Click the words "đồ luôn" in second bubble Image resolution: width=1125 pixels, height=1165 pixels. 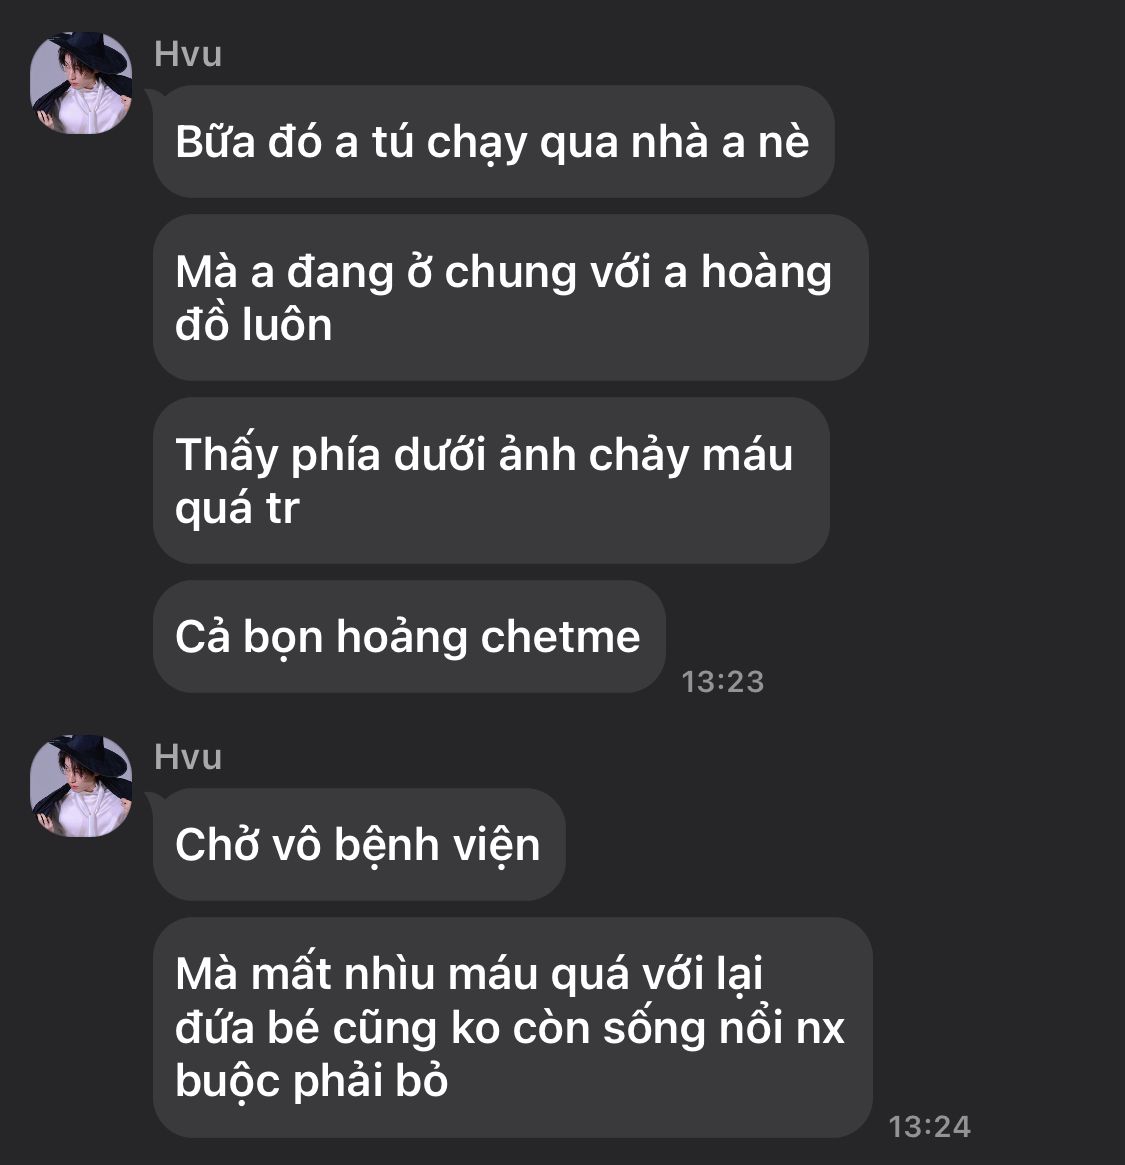click(x=253, y=325)
